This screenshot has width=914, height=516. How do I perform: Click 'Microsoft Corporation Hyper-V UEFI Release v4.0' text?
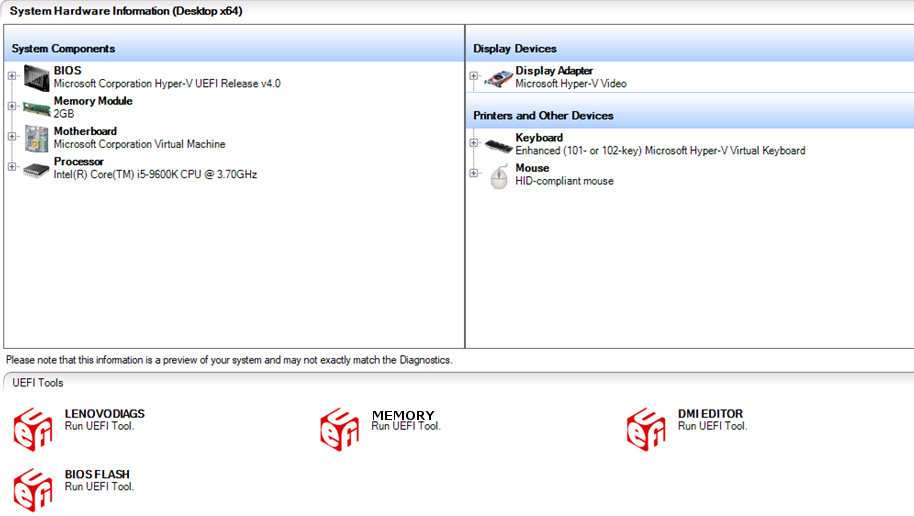[167, 83]
